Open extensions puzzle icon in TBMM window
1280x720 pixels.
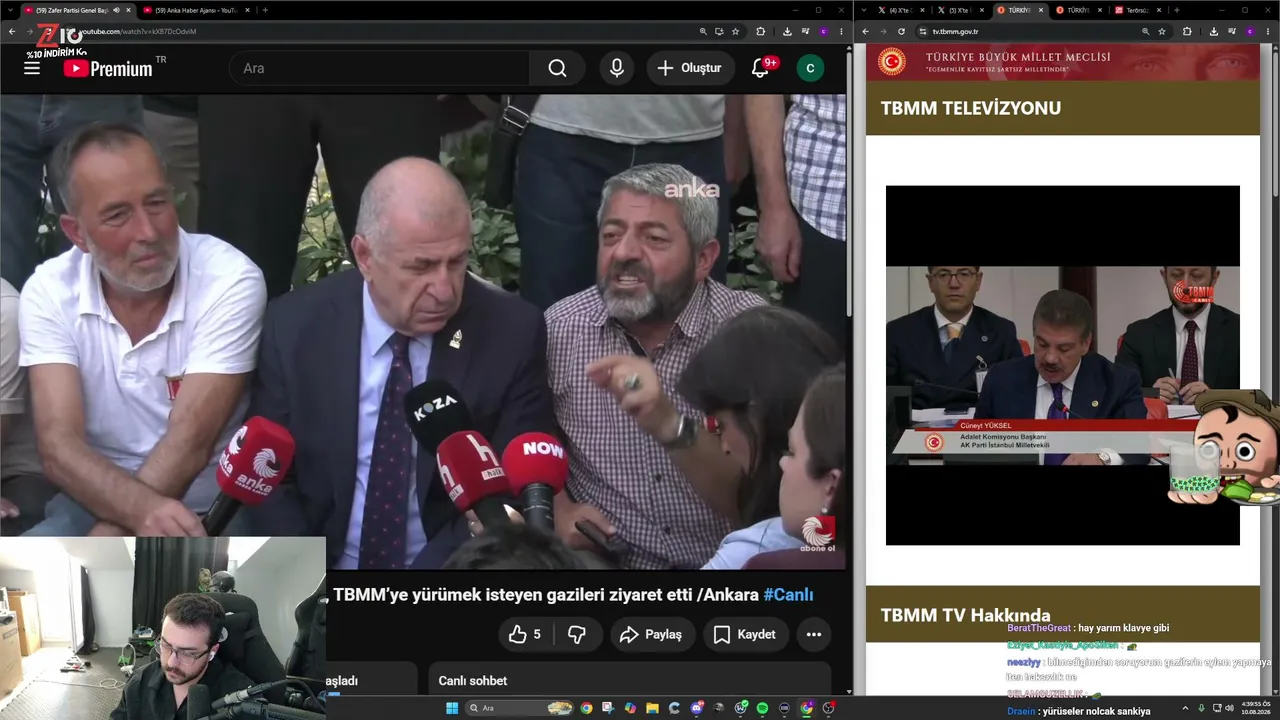pyautogui.click(x=1187, y=32)
